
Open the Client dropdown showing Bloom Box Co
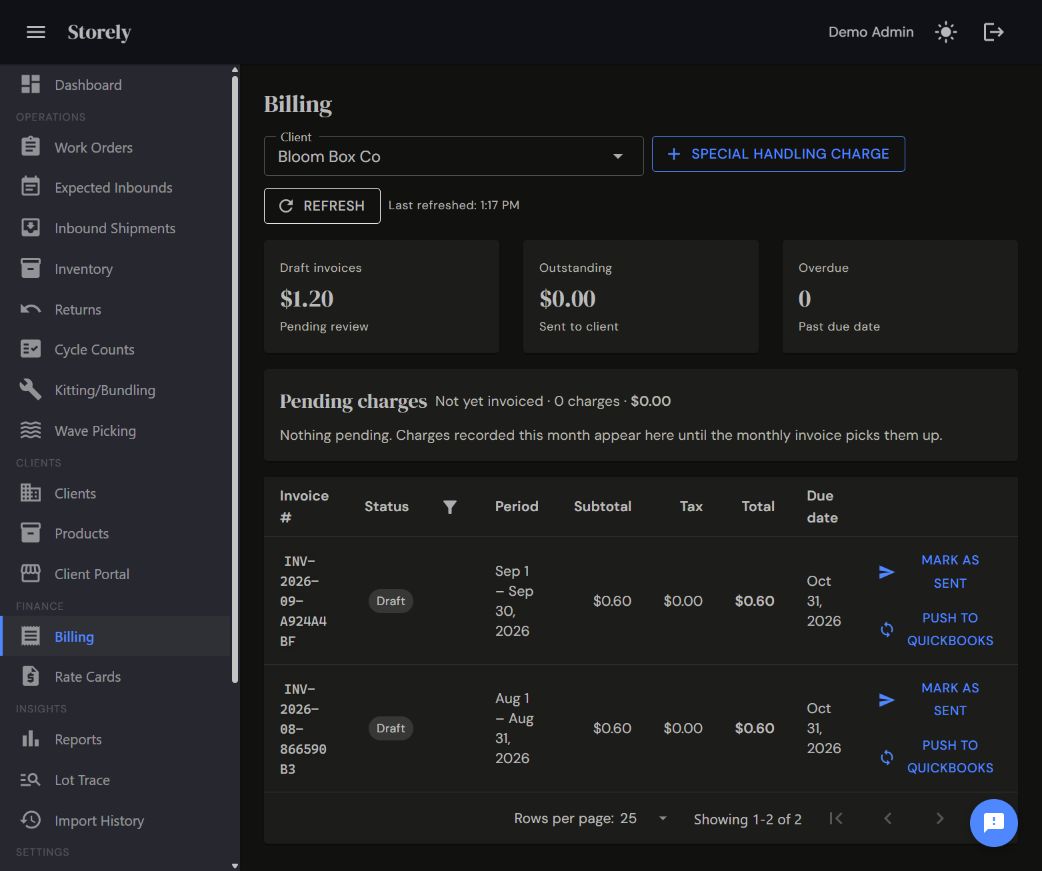(x=454, y=156)
